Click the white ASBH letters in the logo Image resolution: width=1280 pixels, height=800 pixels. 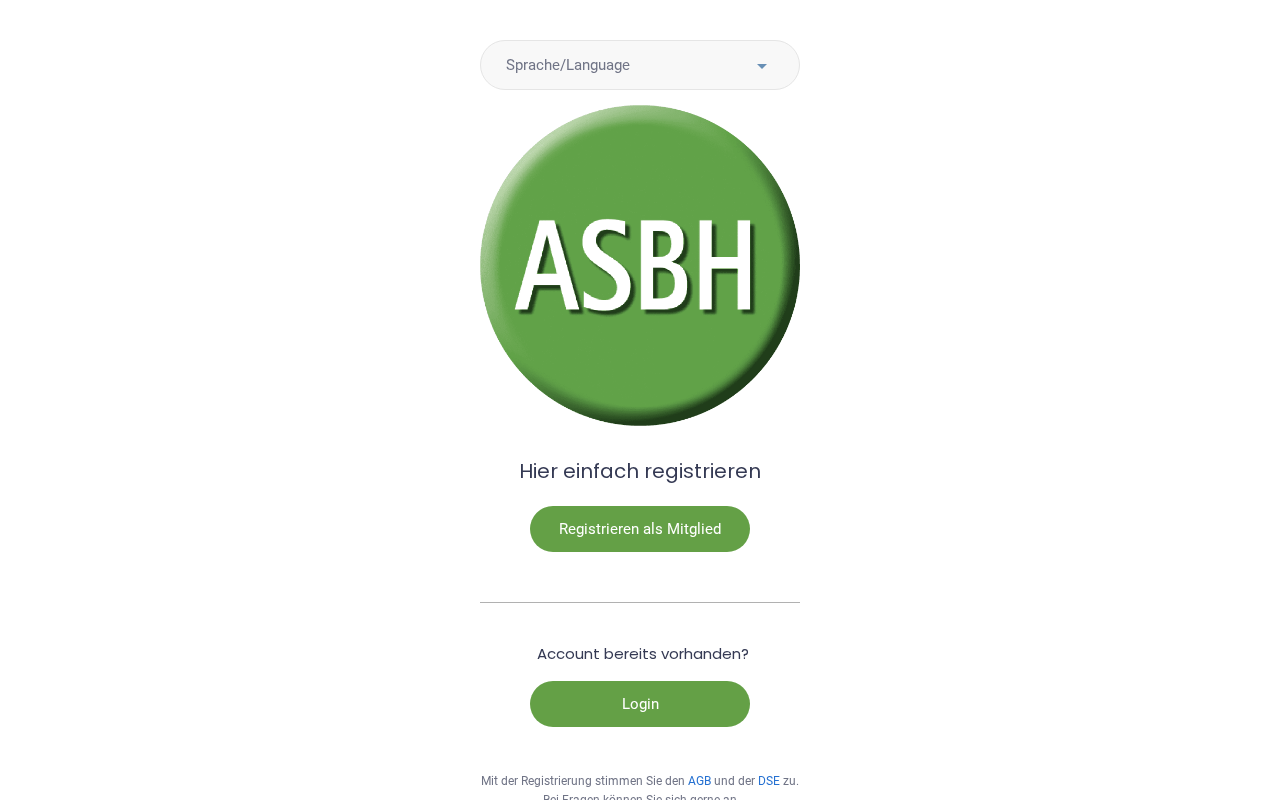click(x=635, y=265)
